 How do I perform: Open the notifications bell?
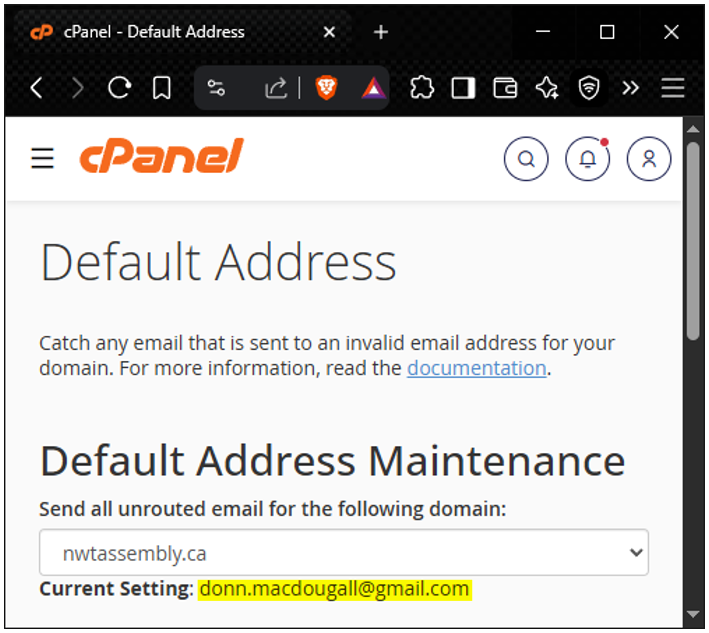(x=587, y=159)
